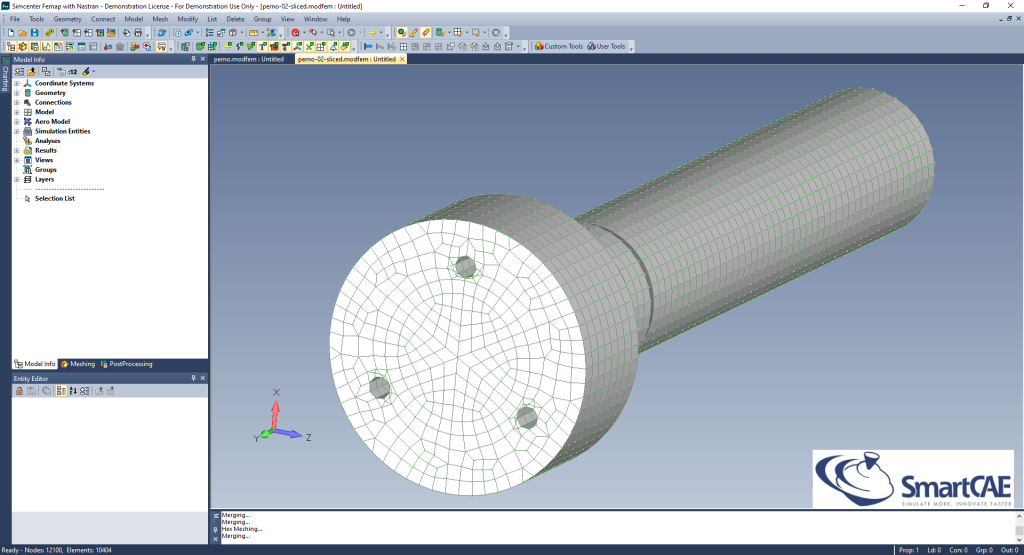Open the Help menu

344,19
